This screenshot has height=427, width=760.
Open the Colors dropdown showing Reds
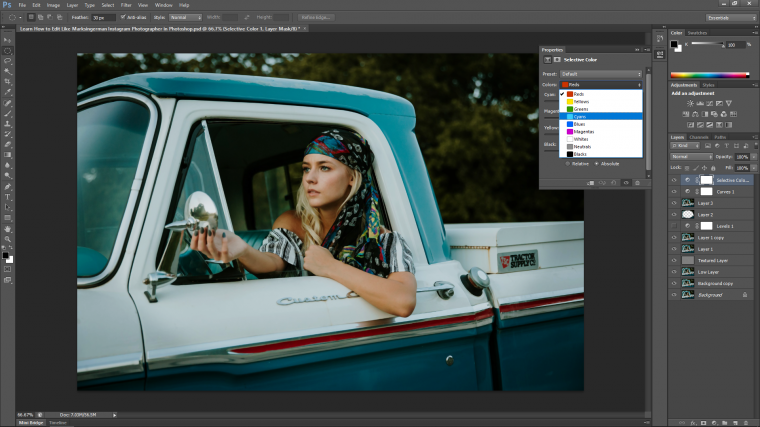[x=601, y=84]
